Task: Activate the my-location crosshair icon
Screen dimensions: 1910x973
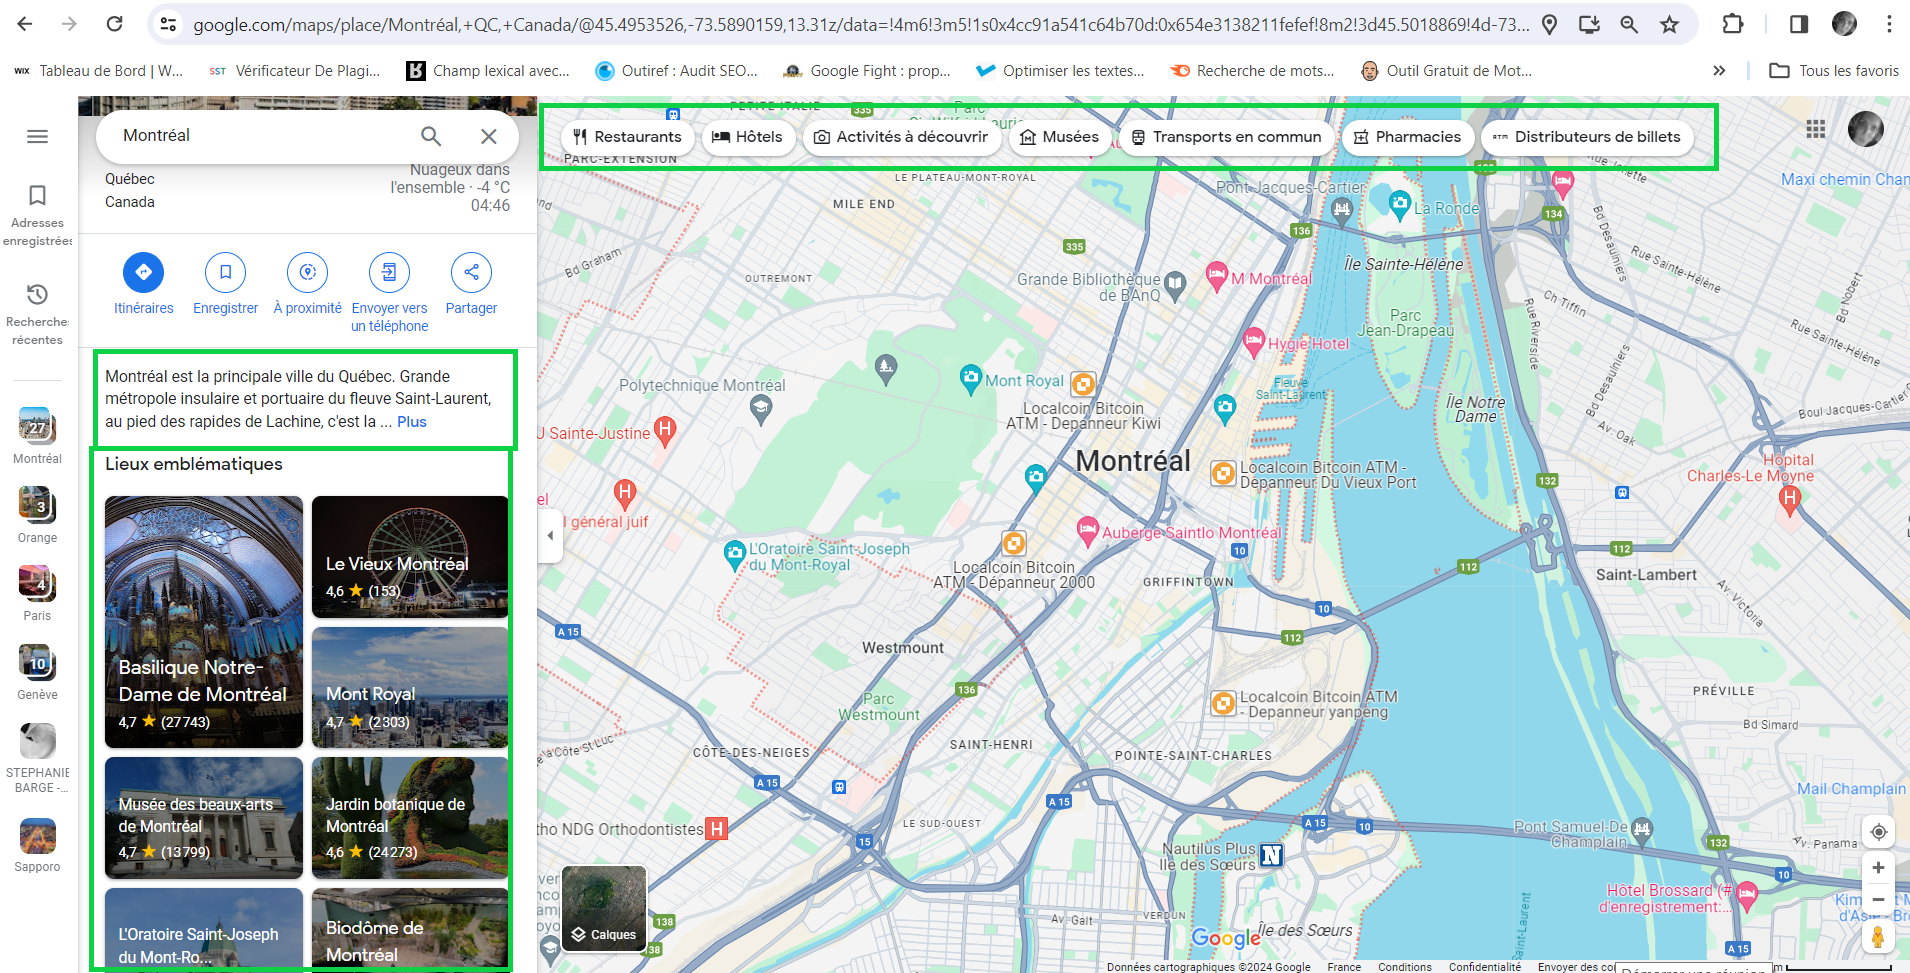Action: pyautogui.click(x=1878, y=831)
